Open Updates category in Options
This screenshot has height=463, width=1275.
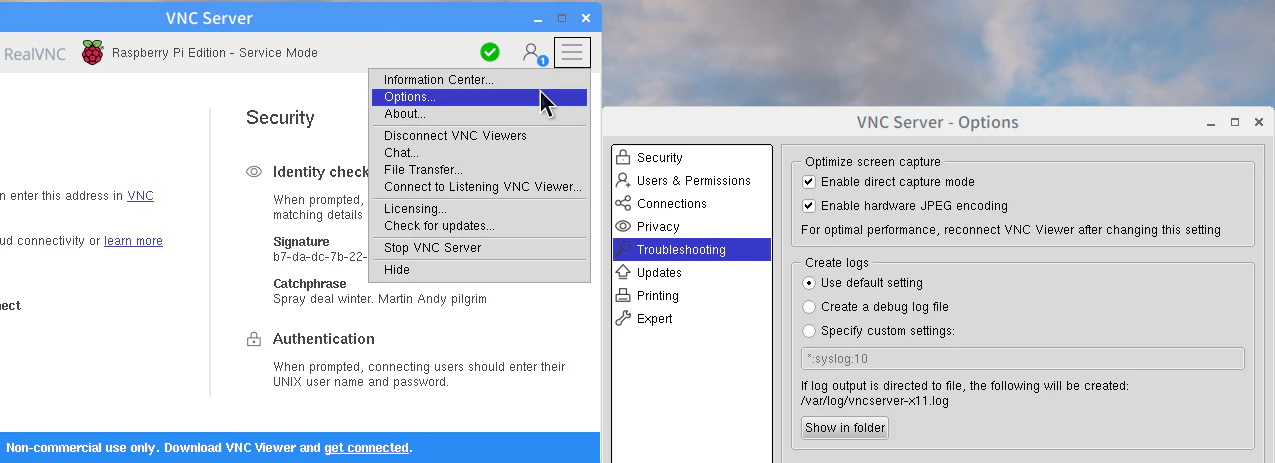[x=692, y=272]
